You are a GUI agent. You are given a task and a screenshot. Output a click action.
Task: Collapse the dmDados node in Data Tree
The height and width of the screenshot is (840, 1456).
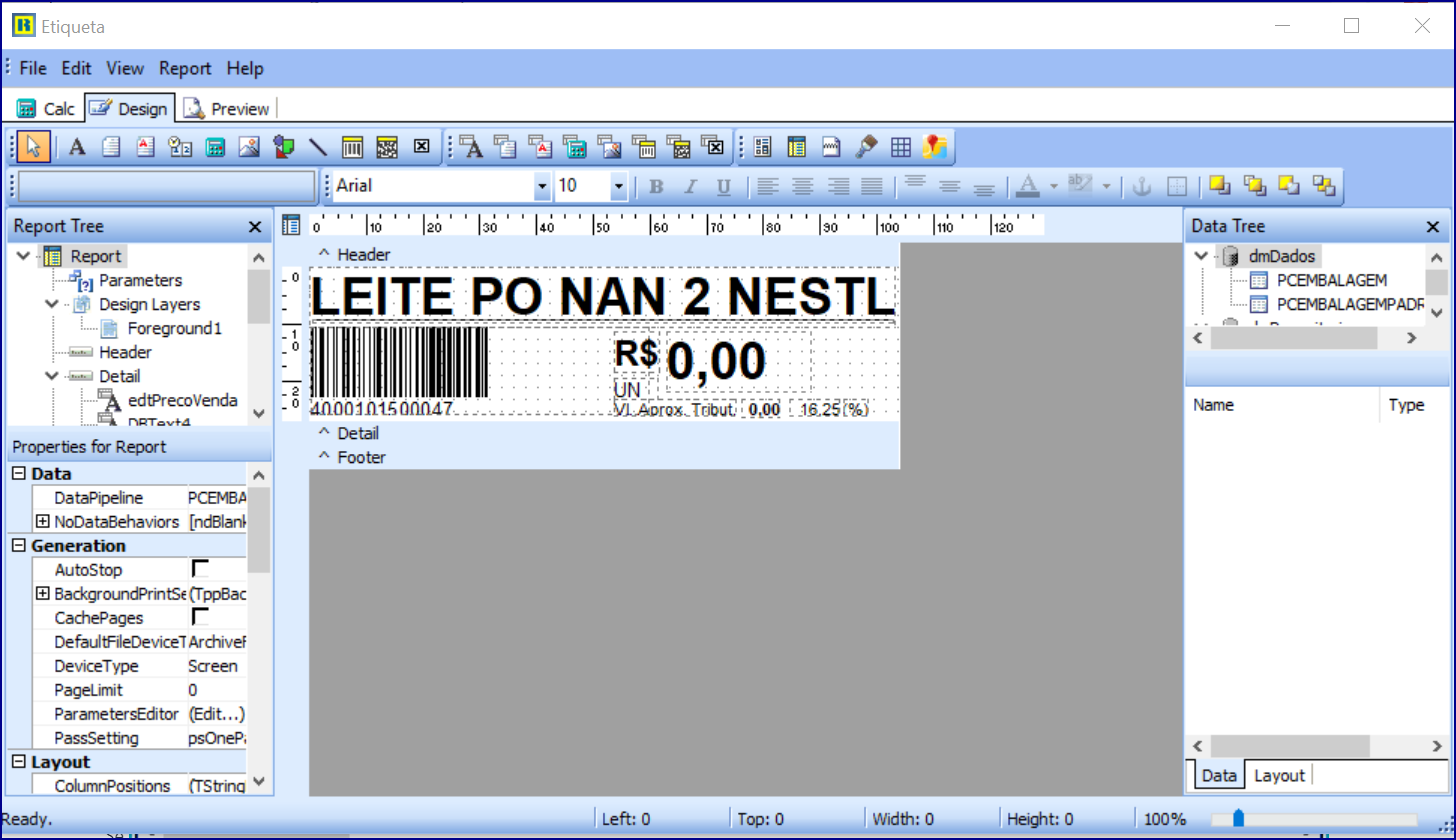pos(1202,256)
